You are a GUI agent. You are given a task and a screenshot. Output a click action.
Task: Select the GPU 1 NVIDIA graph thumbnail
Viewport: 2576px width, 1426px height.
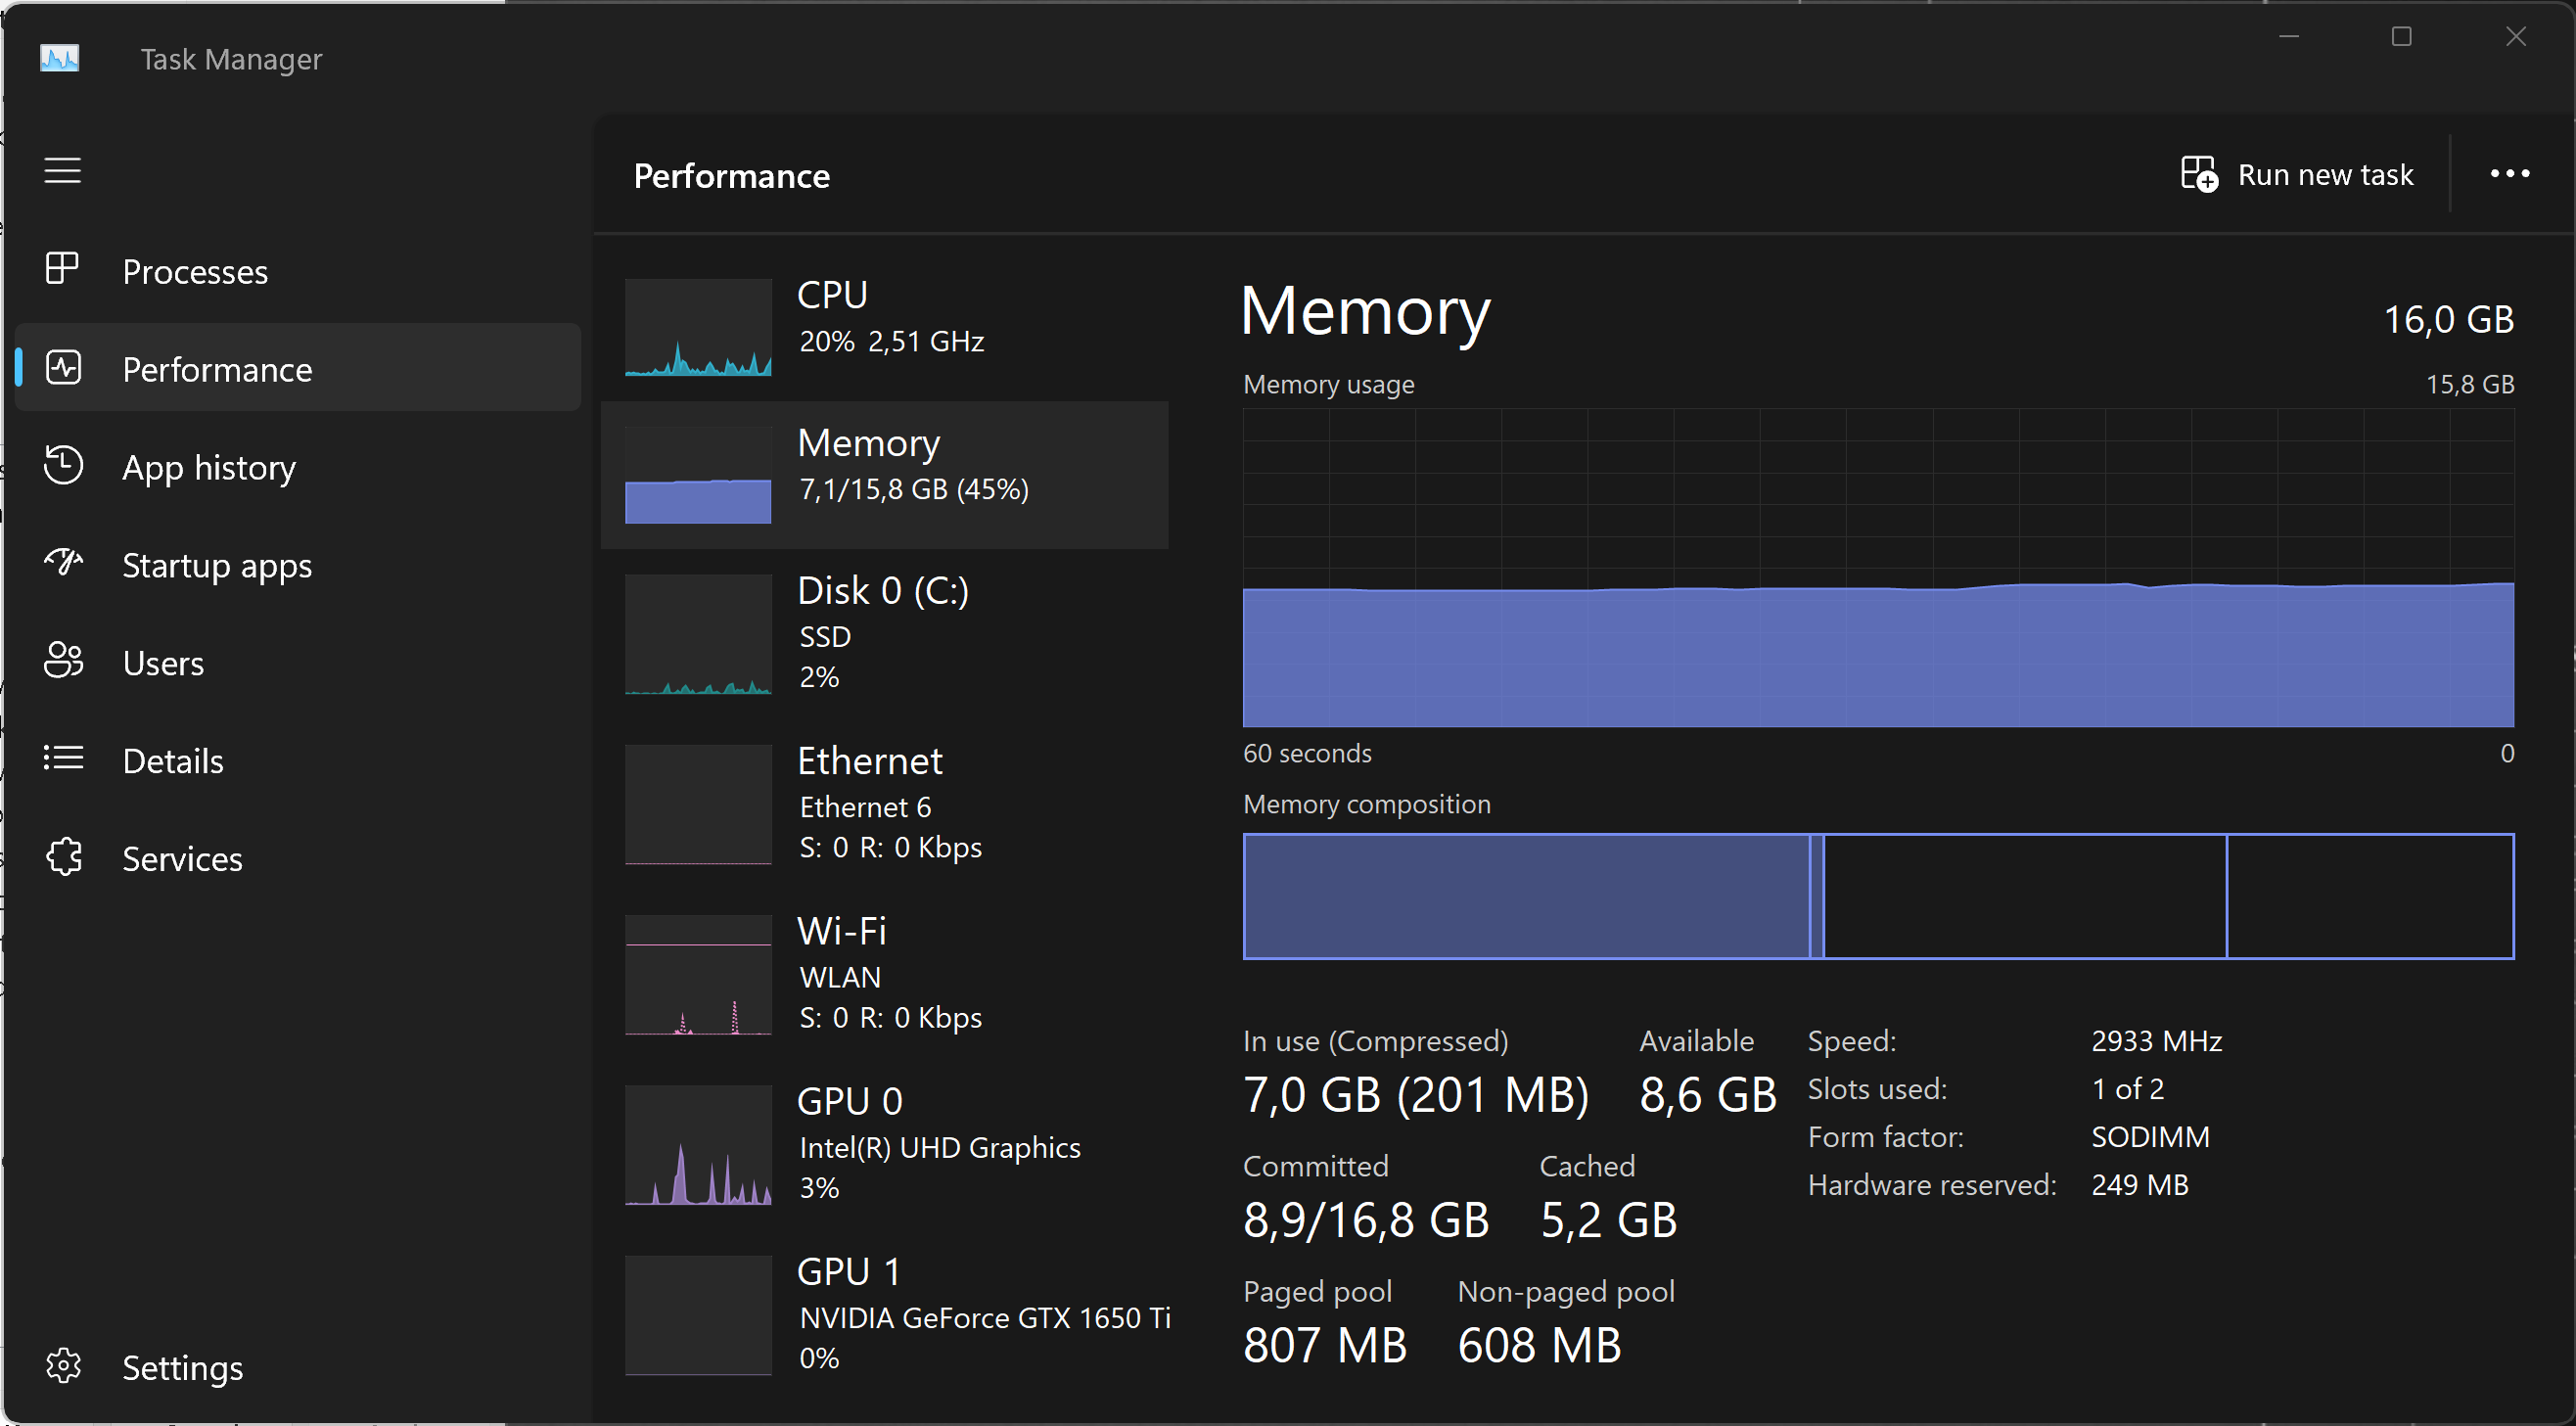click(698, 1315)
